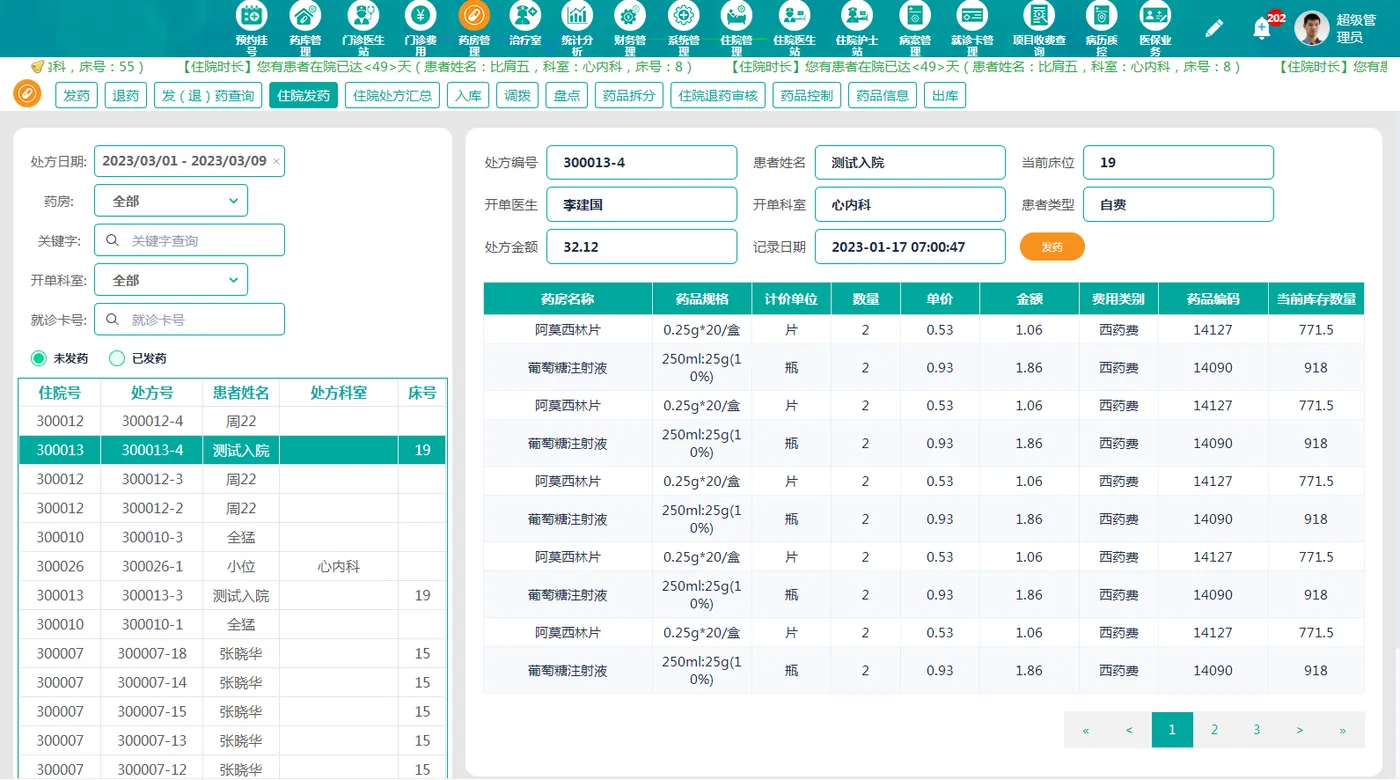Open the 财务管理 module icon
The width and height of the screenshot is (1400, 780).
point(629,16)
